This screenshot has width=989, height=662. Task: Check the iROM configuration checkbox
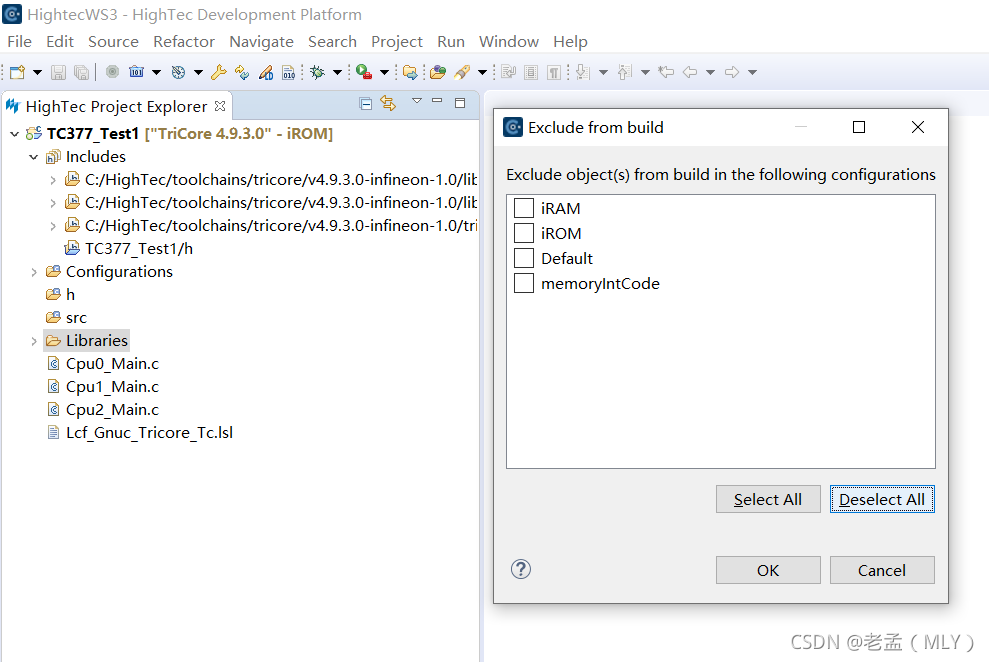pos(524,233)
